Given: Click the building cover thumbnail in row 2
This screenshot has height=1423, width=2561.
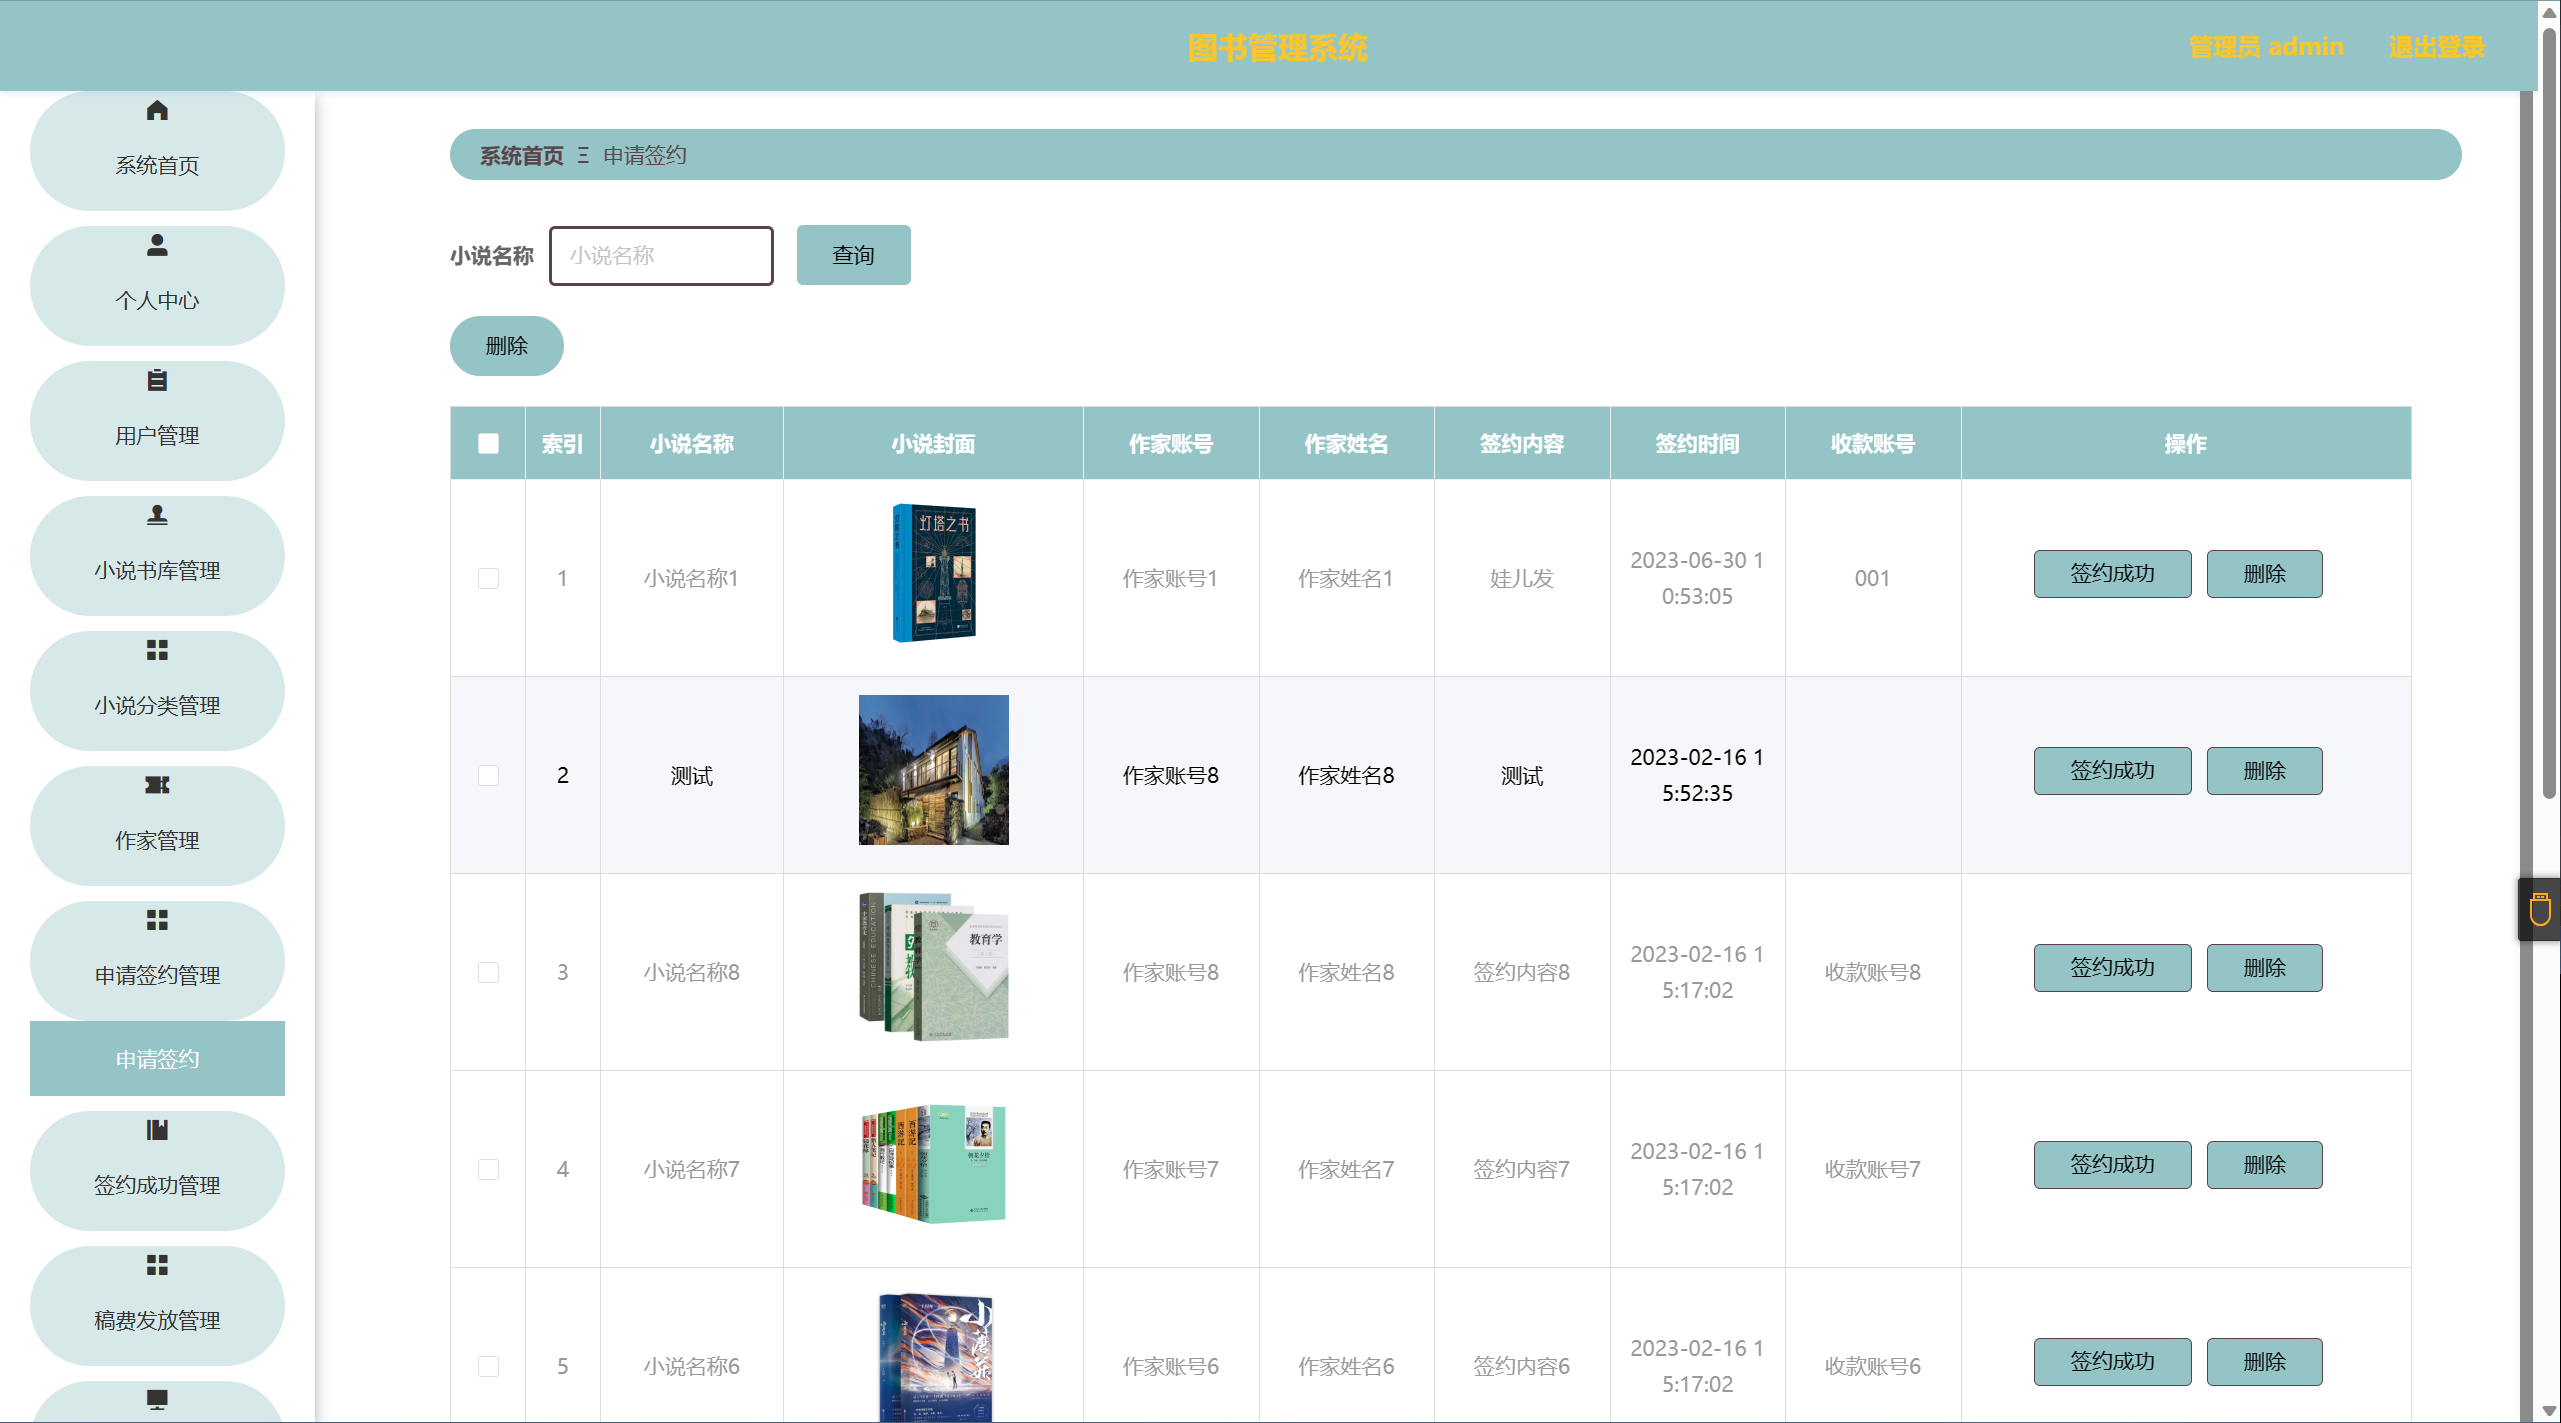Looking at the screenshot, I should coord(933,770).
